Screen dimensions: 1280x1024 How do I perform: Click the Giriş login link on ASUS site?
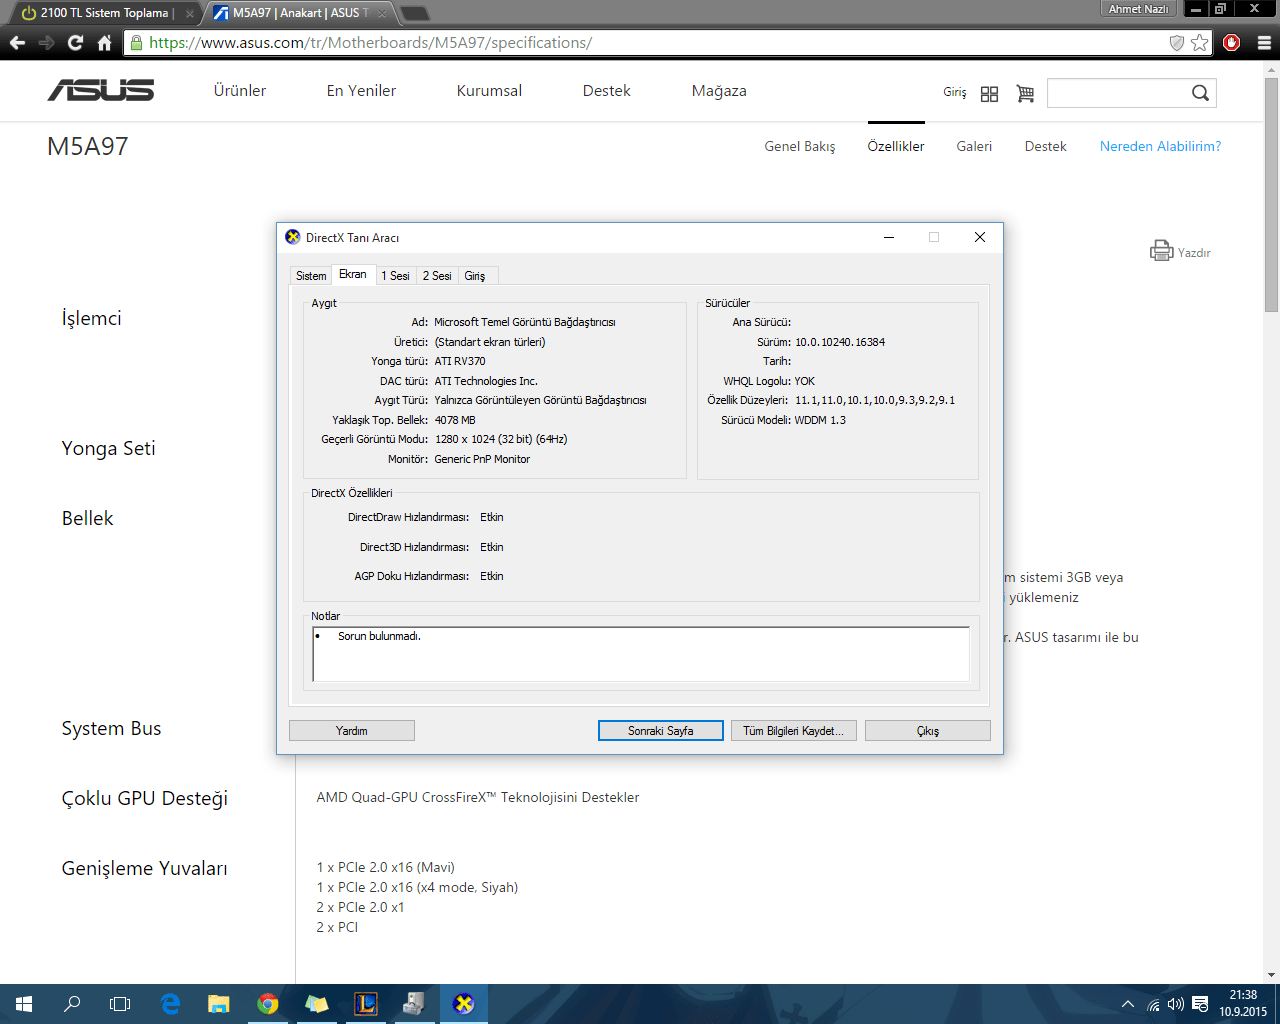point(955,92)
